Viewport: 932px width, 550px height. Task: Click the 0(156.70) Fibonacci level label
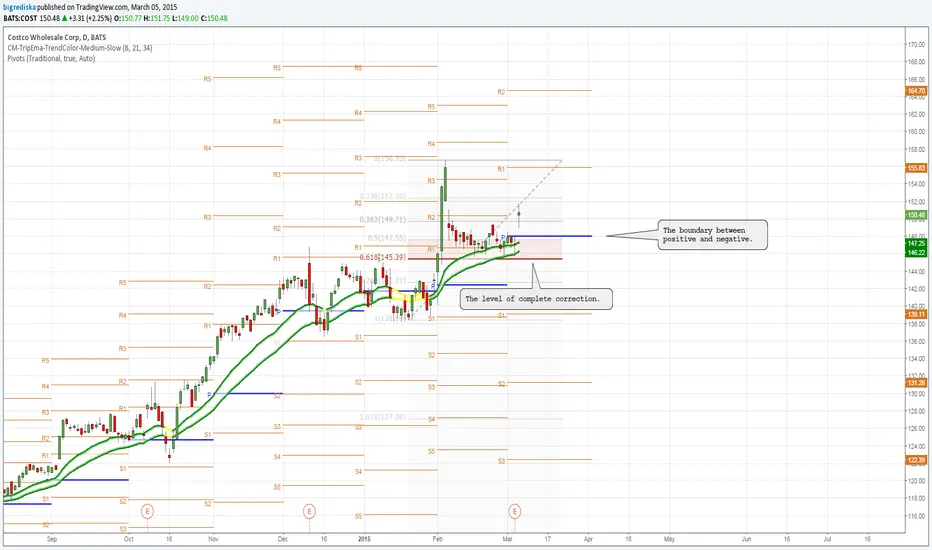pyautogui.click(x=390, y=159)
